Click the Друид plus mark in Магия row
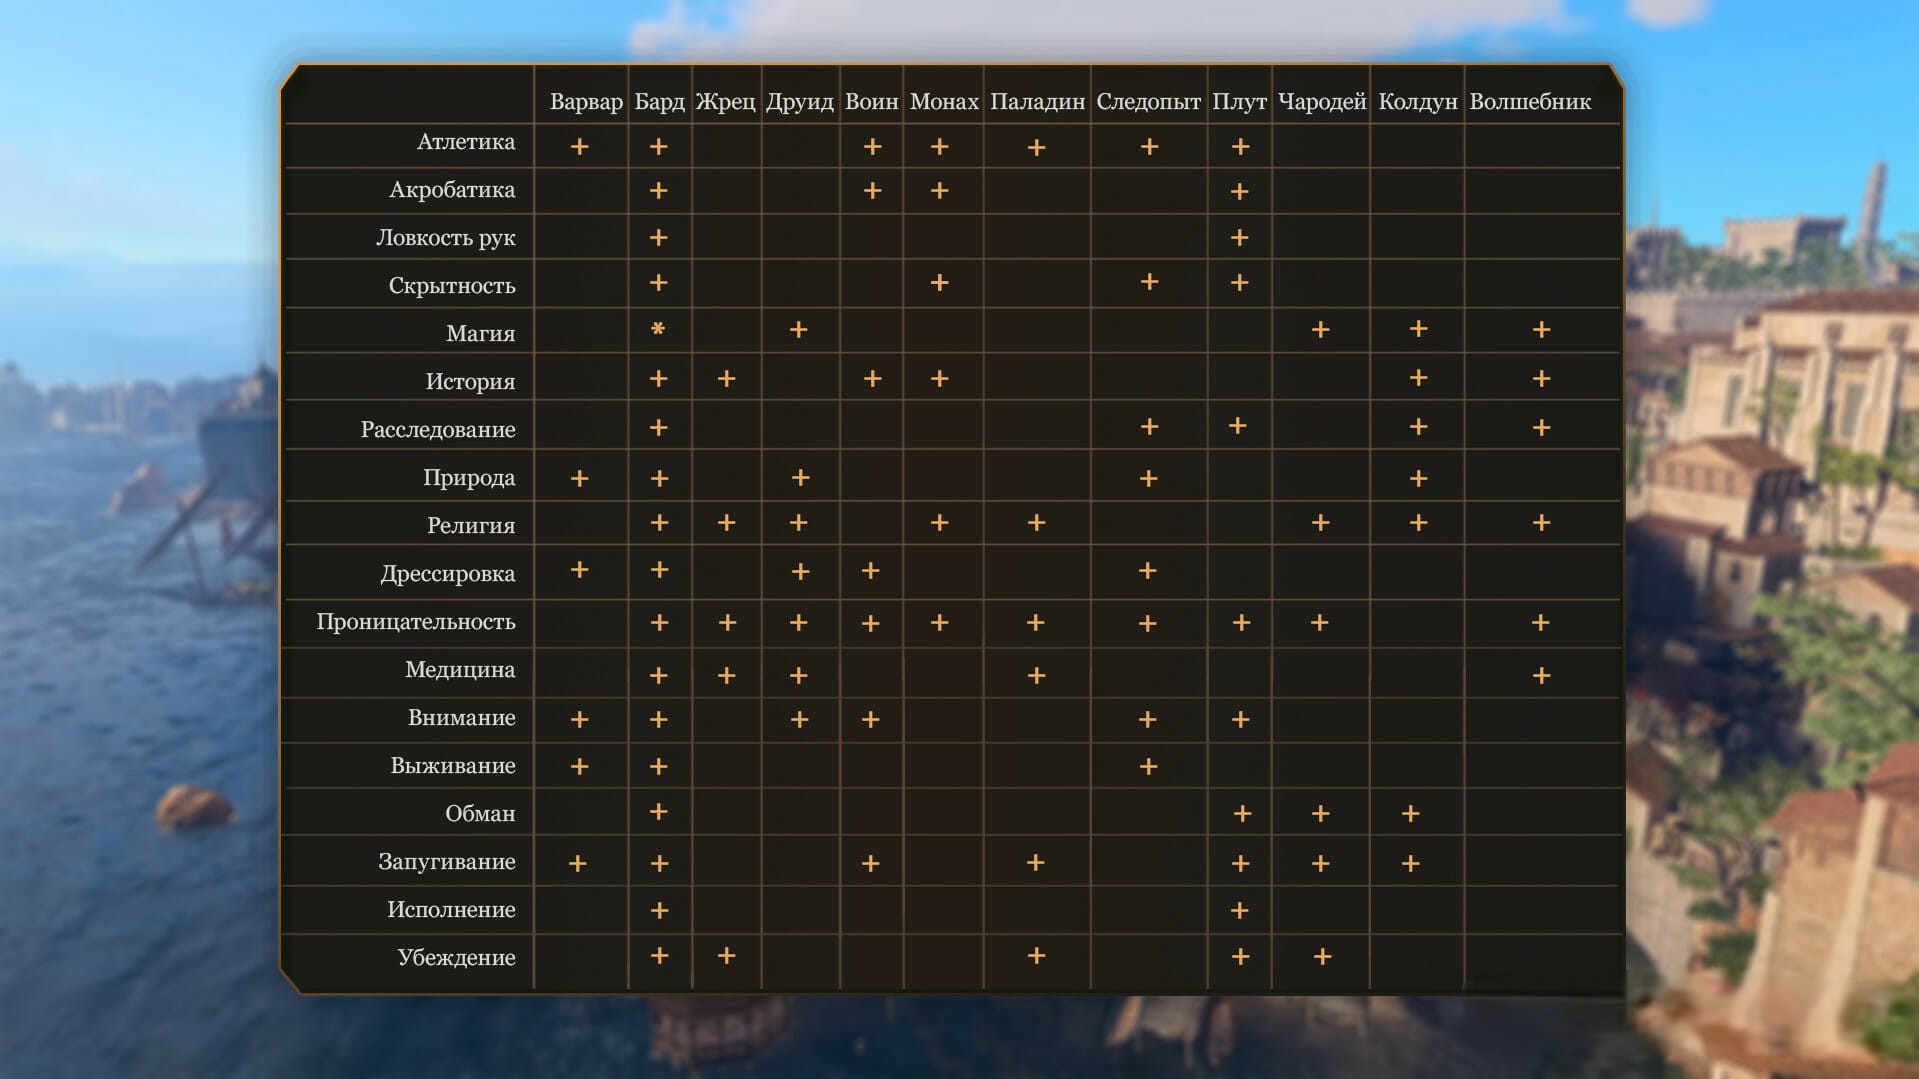 (798, 330)
